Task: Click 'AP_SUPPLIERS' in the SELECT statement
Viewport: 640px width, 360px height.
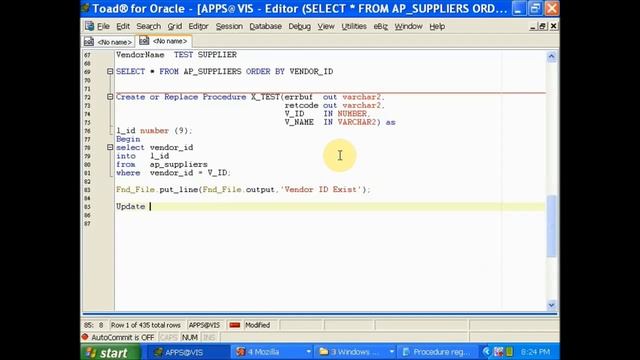Action: (x=212, y=71)
